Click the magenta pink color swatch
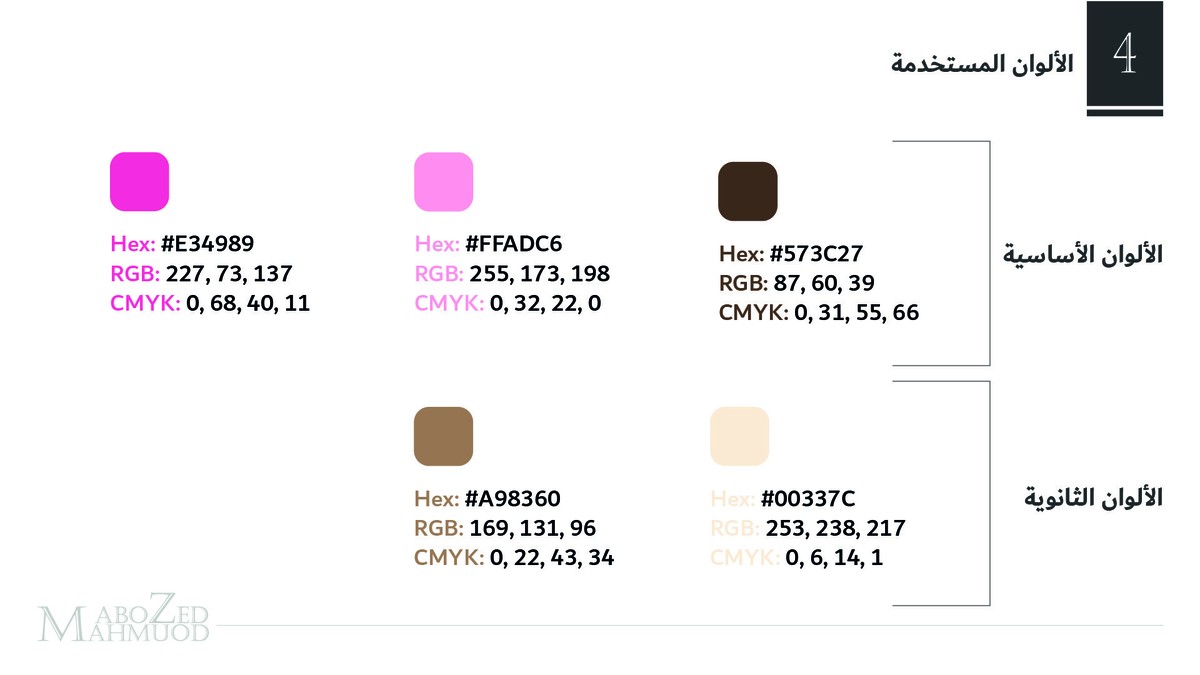 pyautogui.click(x=139, y=182)
